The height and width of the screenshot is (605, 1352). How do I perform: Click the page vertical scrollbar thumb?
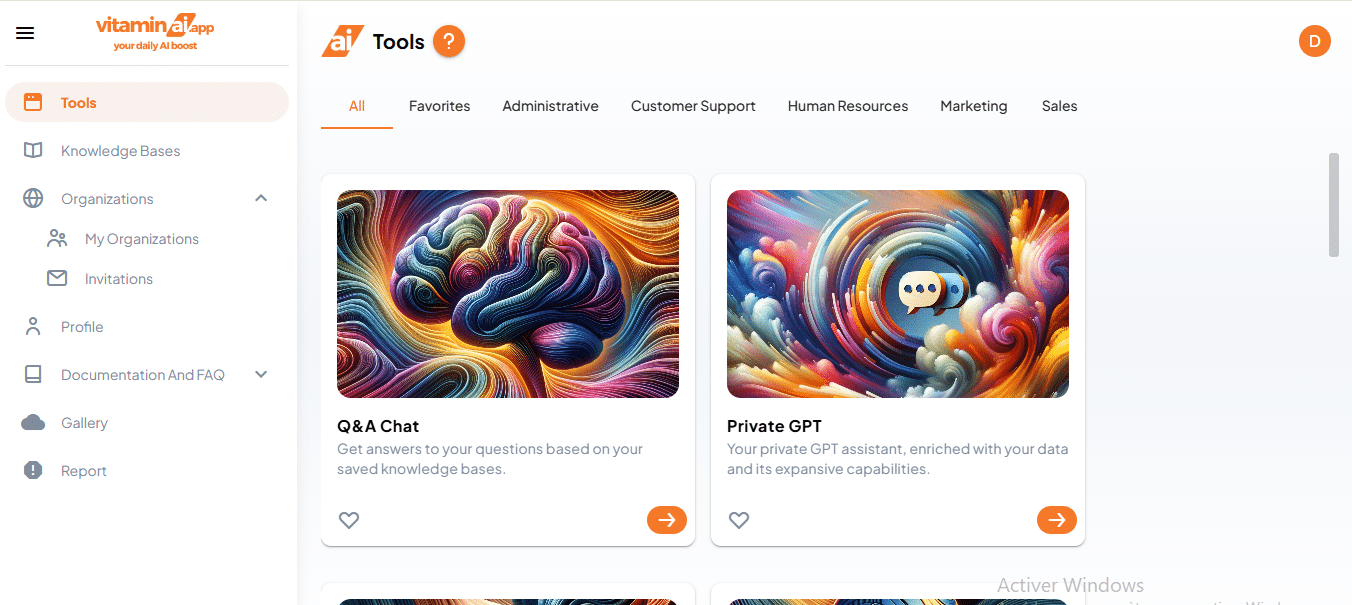(x=1333, y=205)
